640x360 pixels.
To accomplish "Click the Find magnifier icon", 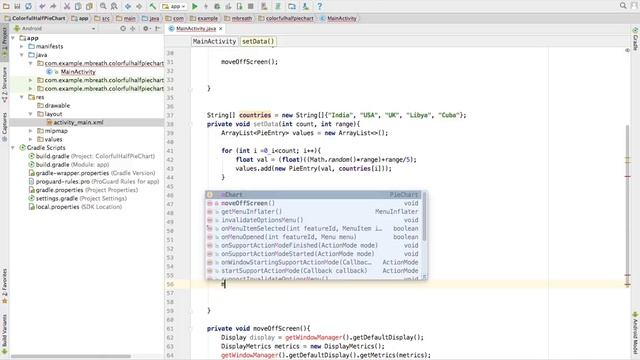I will click(x=103, y=6).
